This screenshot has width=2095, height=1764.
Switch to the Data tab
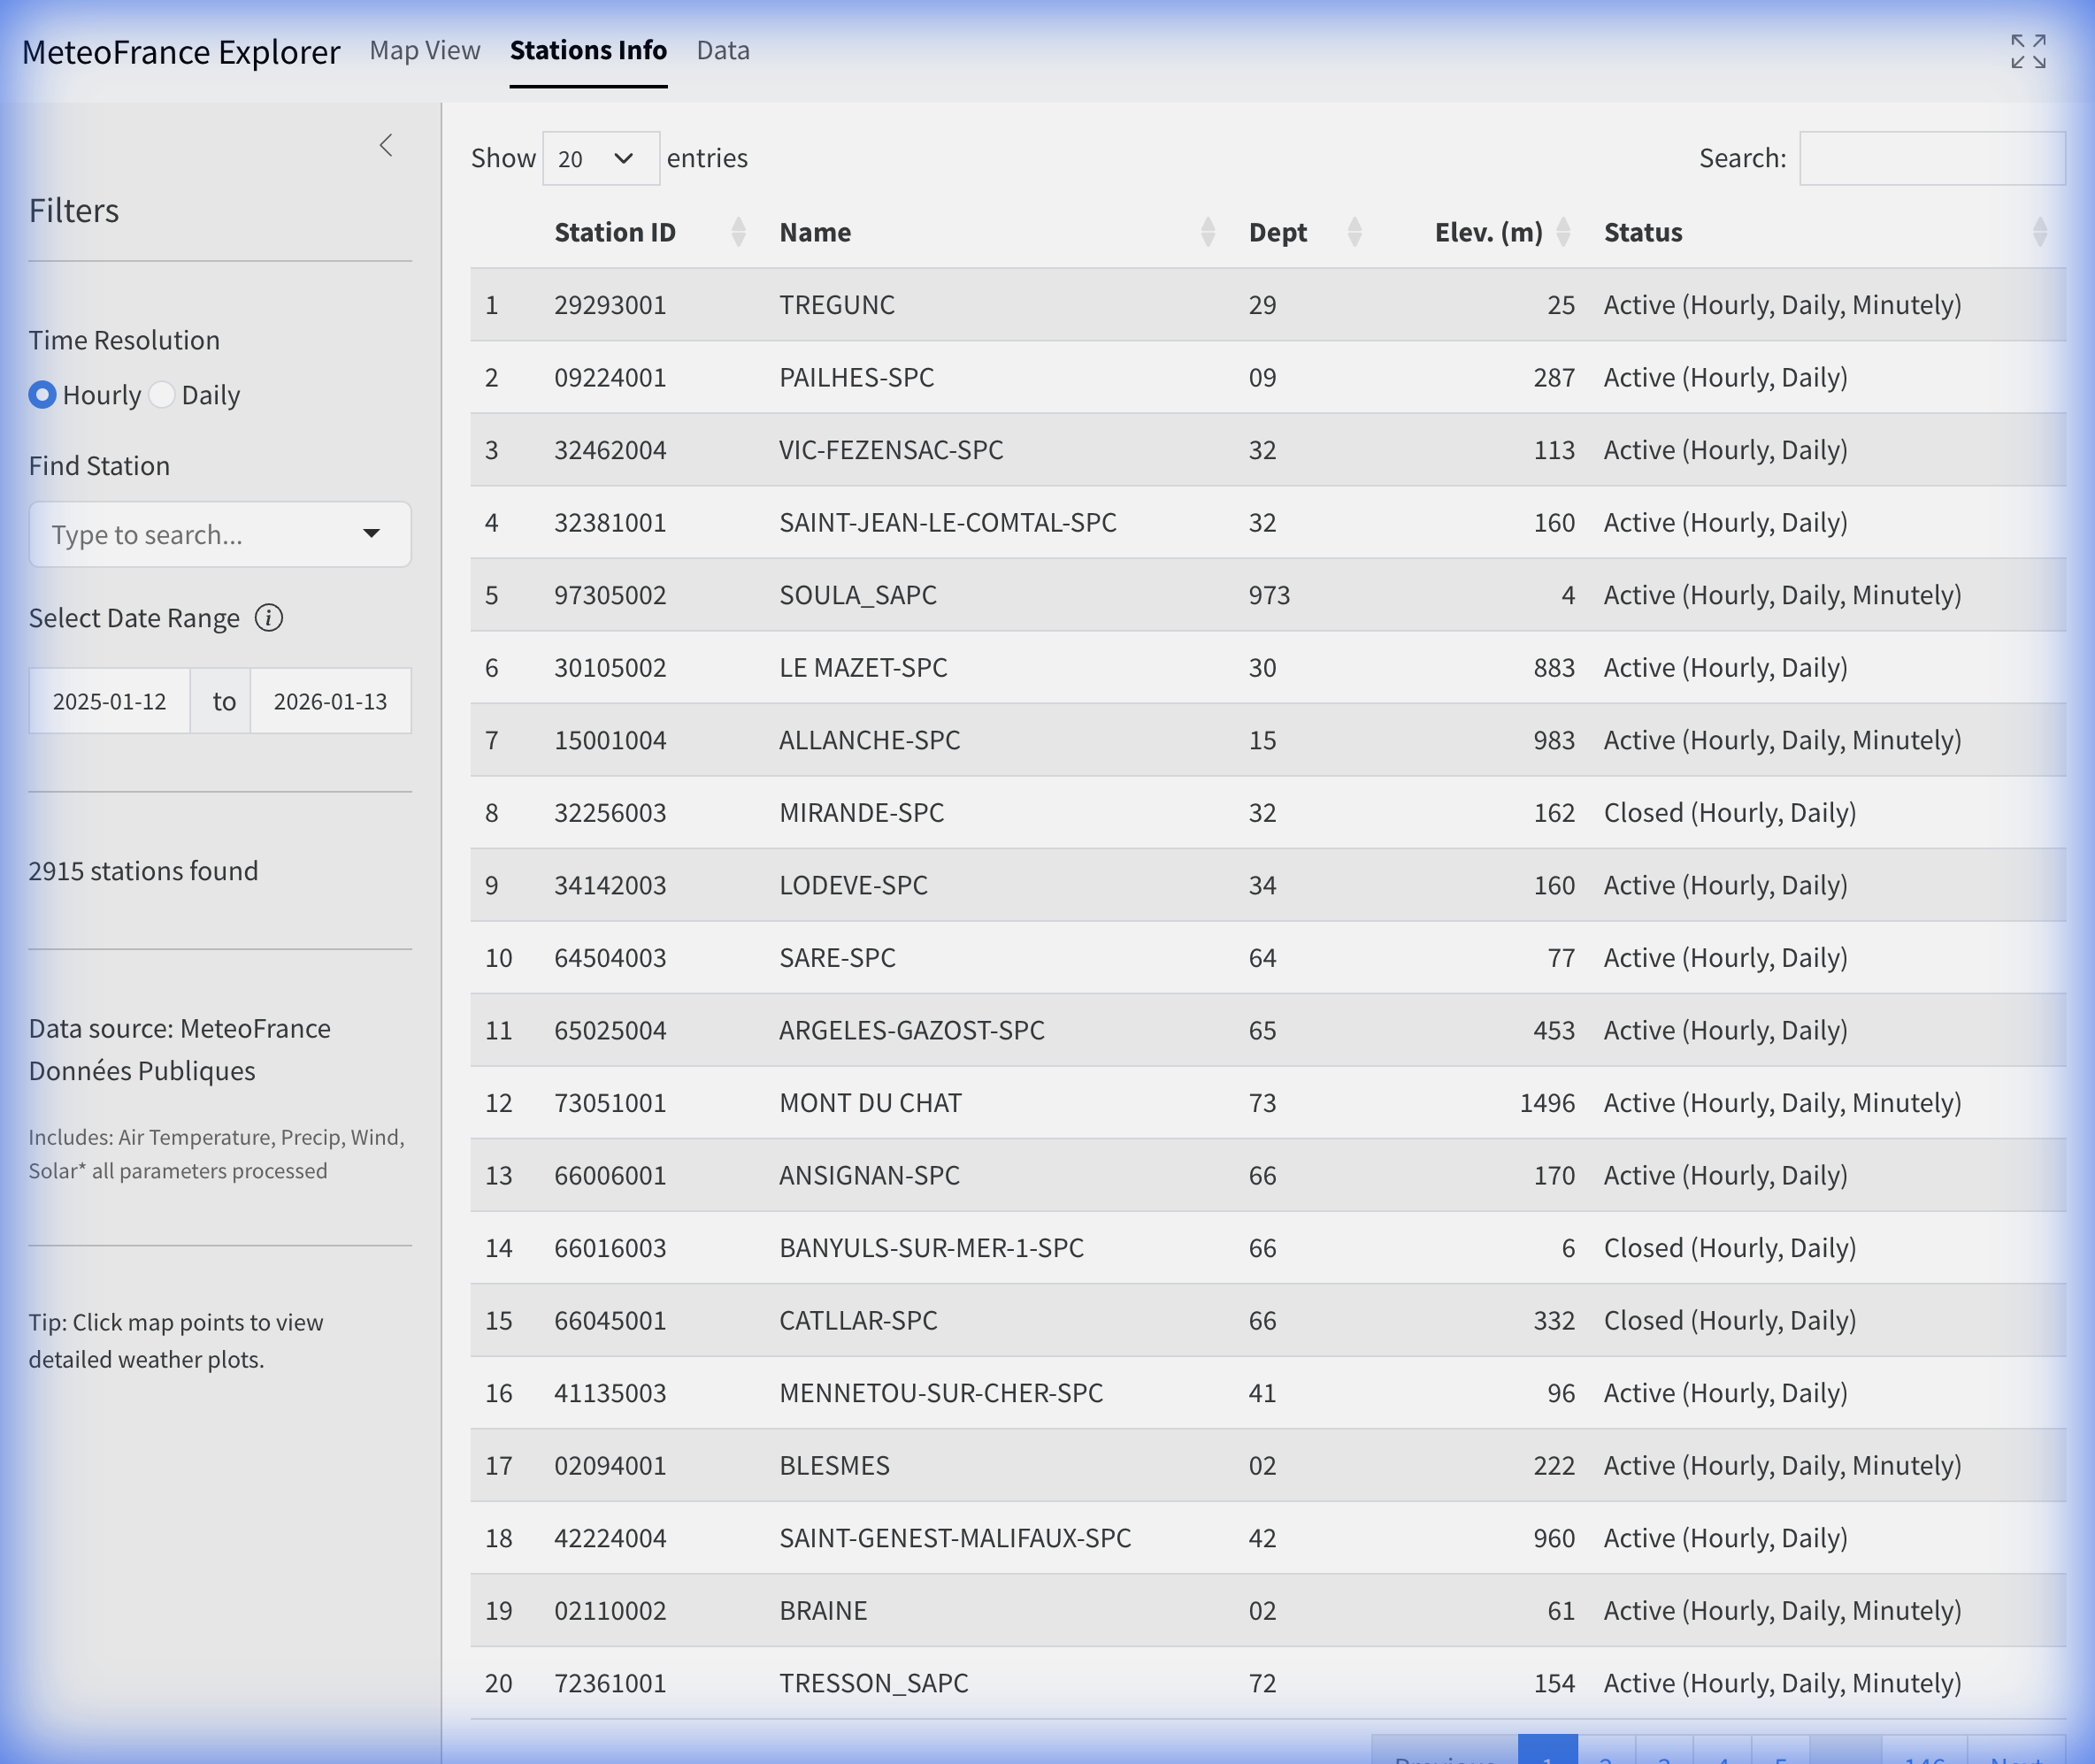[722, 51]
